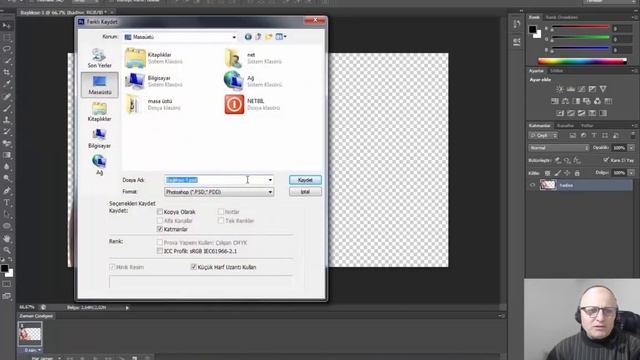This screenshot has width=640, height=360.
Task: Click the up one level folder icon
Action: pyautogui.click(x=258, y=37)
